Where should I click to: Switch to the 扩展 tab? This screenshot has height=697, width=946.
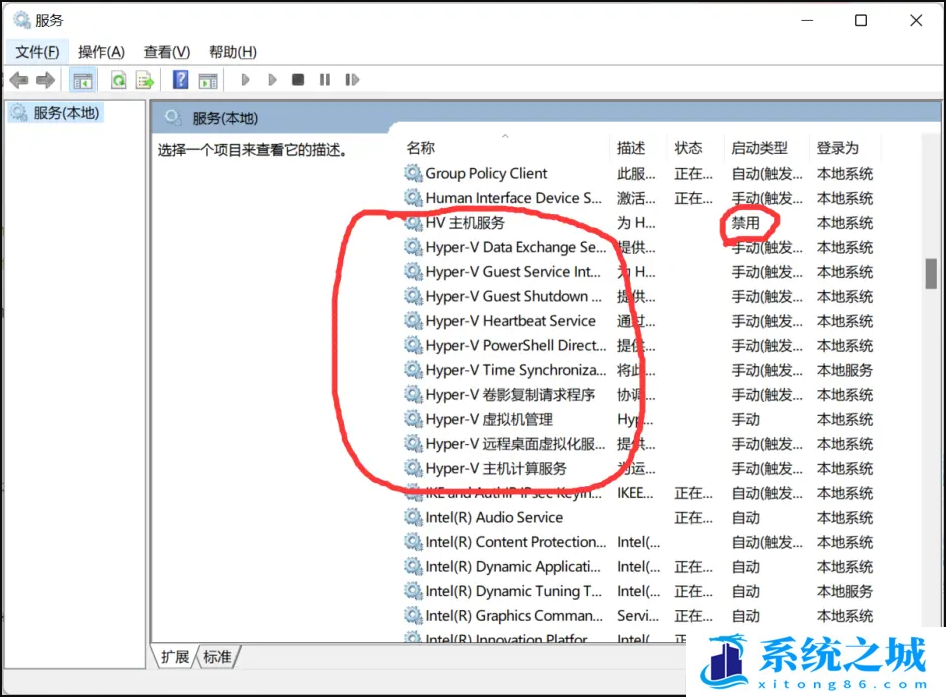(x=175, y=657)
